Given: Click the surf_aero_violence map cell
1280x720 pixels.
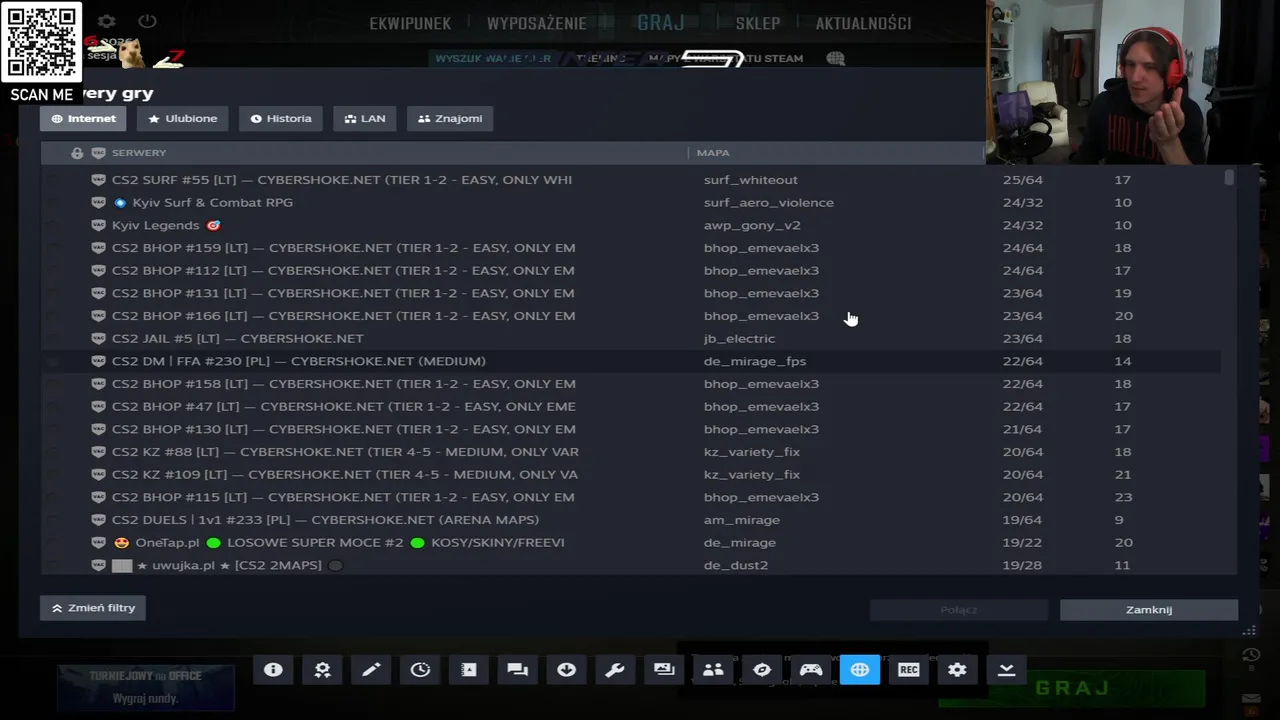Looking at the screenshot, I should 768,202.
